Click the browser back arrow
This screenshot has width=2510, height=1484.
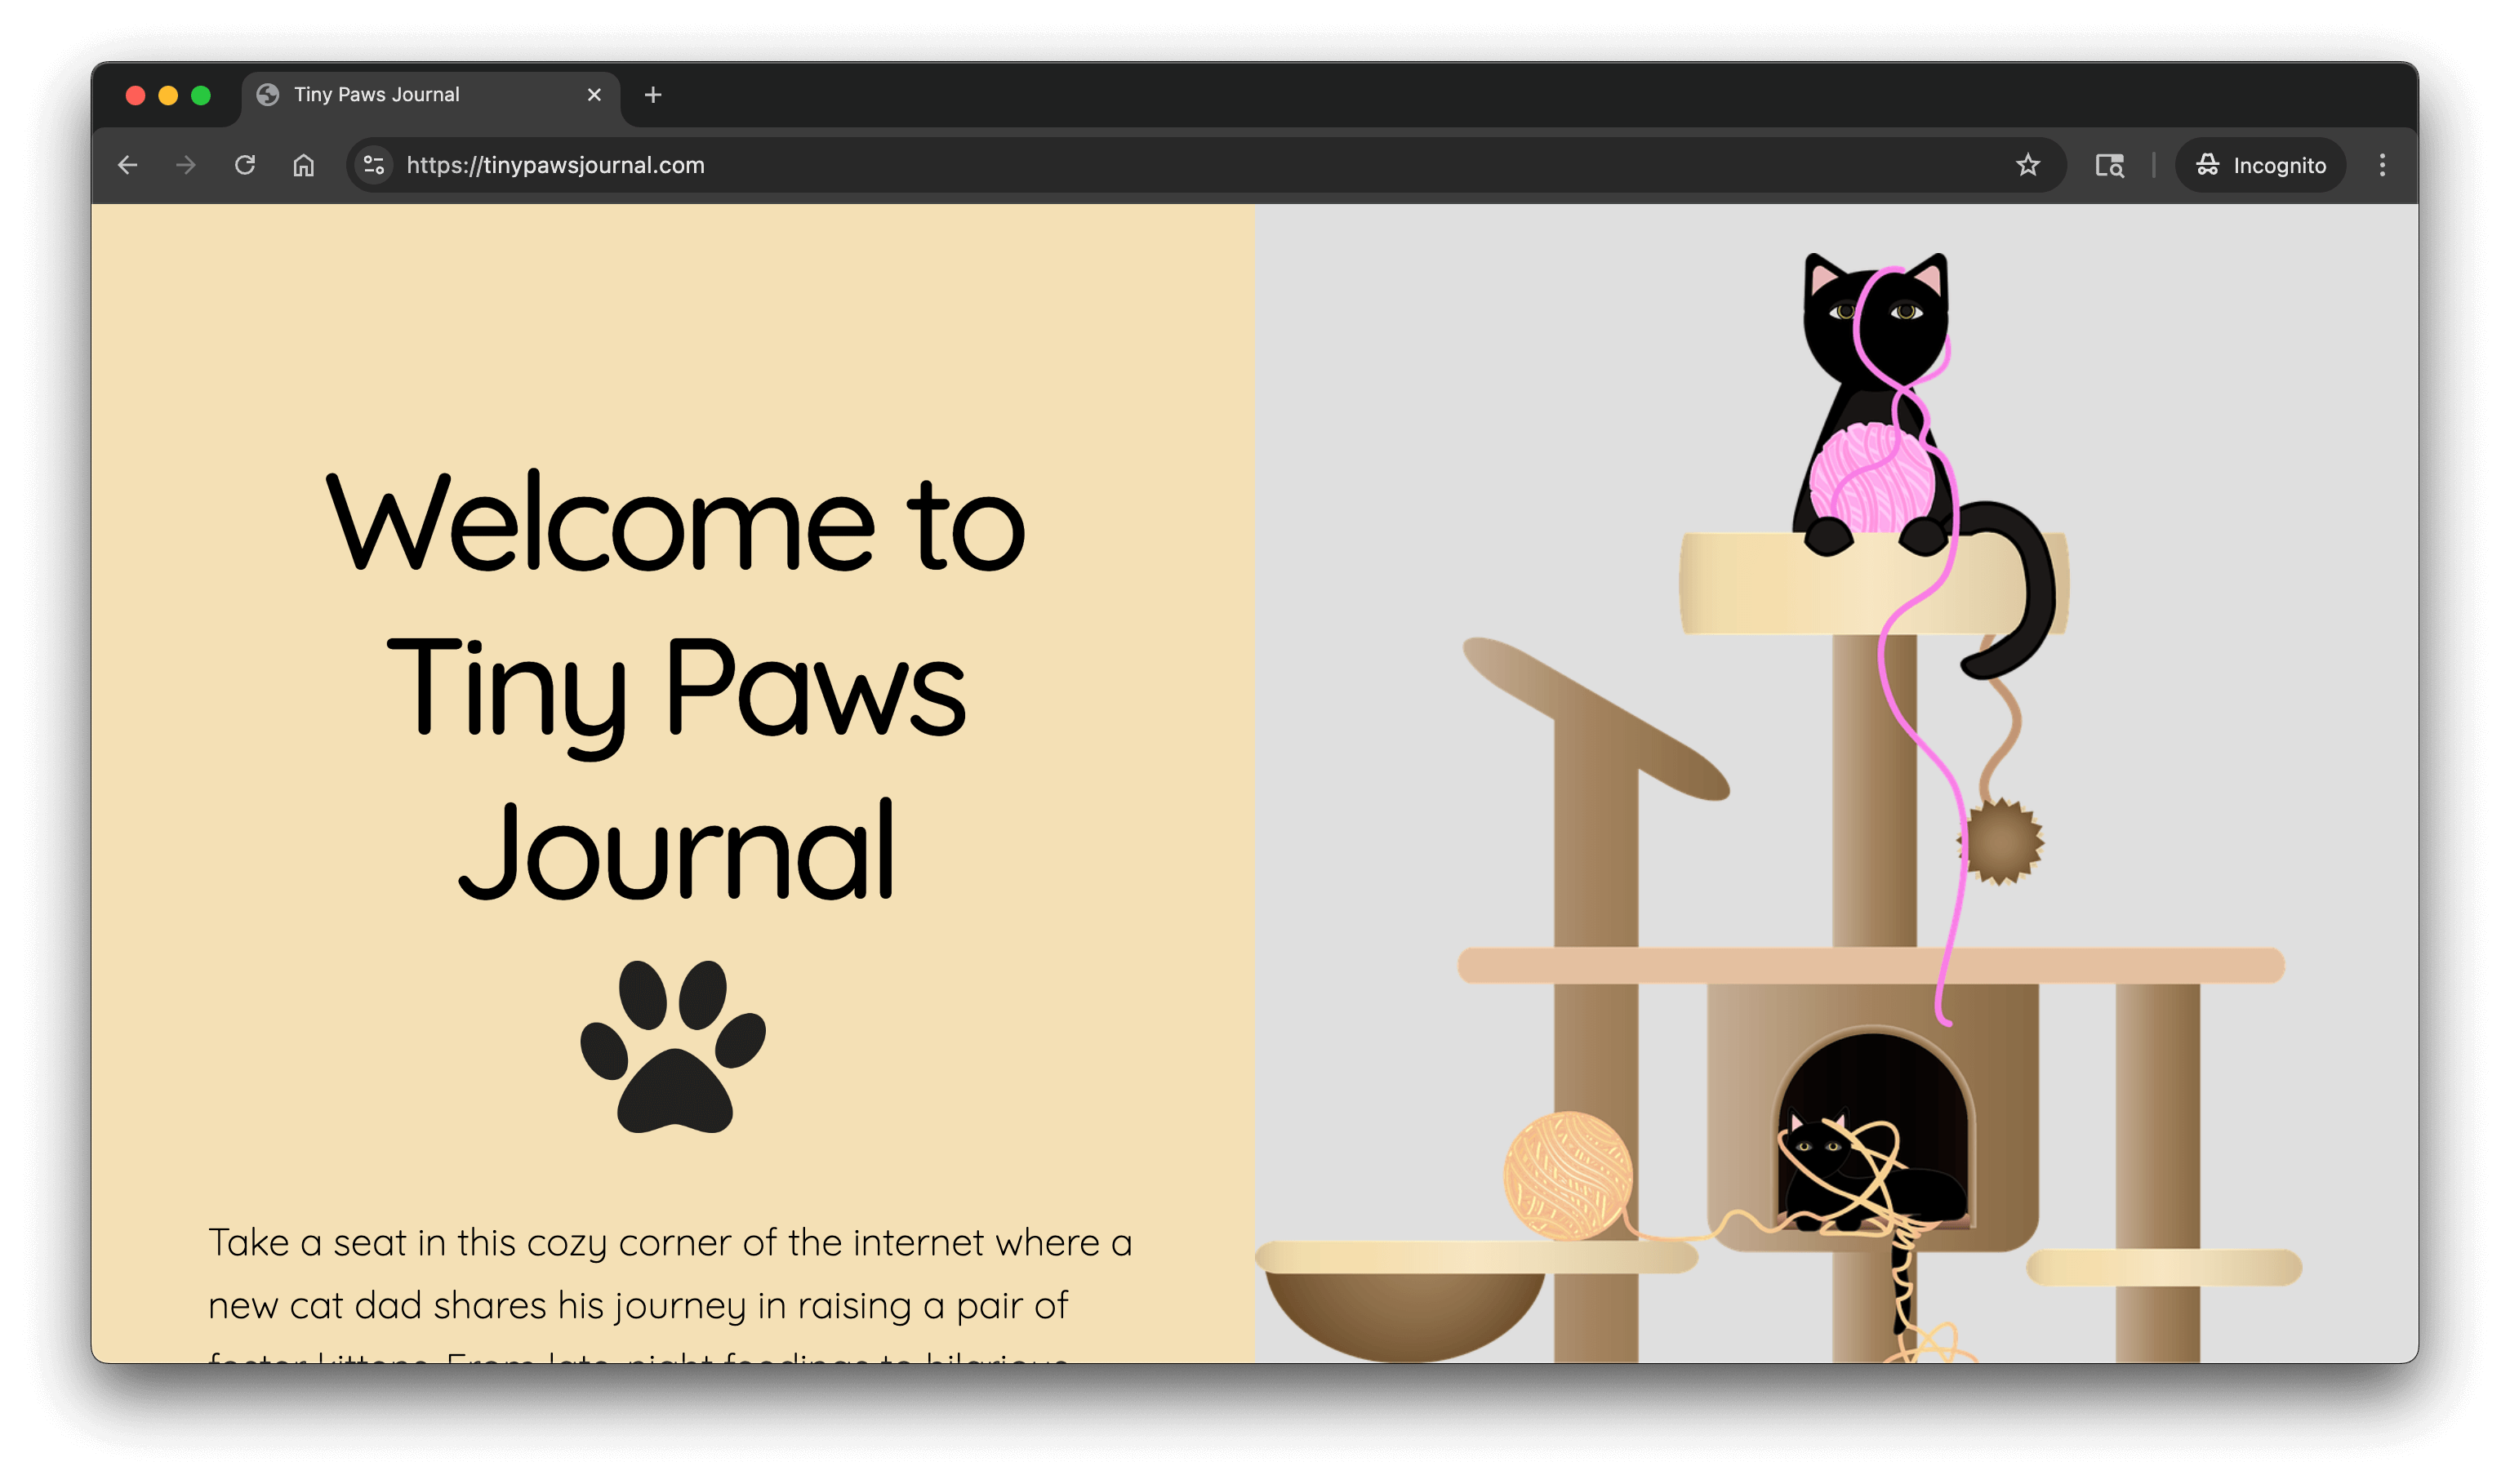click(x=127, y=165)
